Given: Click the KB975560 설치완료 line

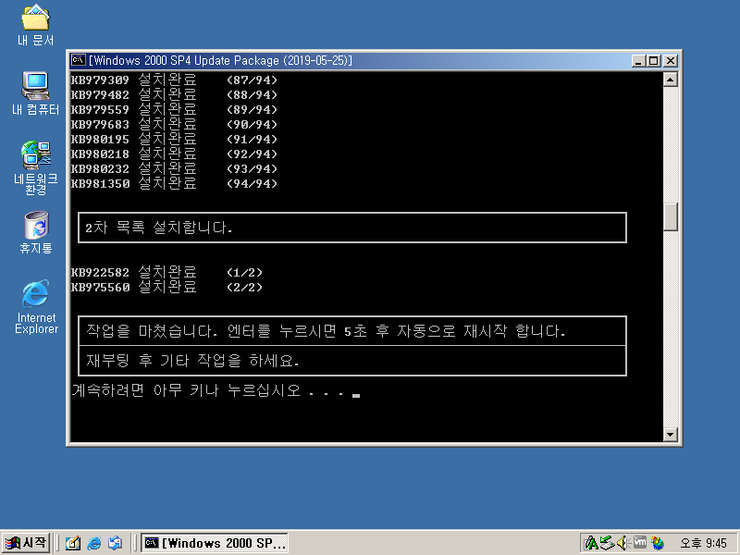Looking at the screenshot, I should click(167, 287).
